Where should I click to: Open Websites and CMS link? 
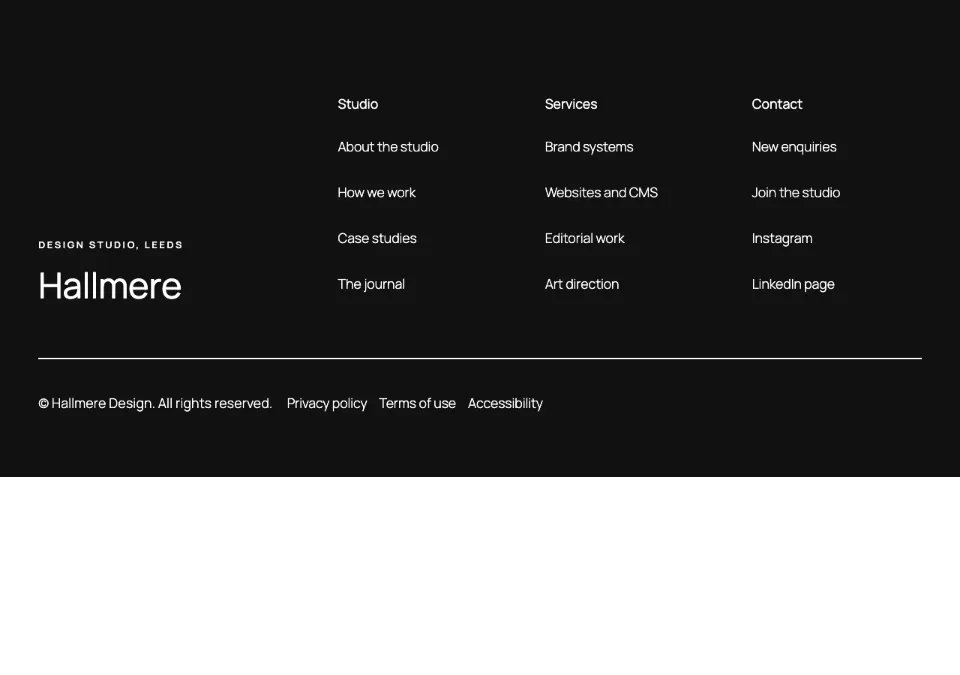[x=601, y=192]
